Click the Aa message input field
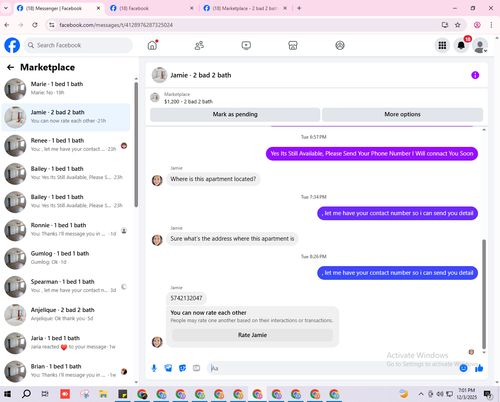The image size is (500, 402). (333, 368)
